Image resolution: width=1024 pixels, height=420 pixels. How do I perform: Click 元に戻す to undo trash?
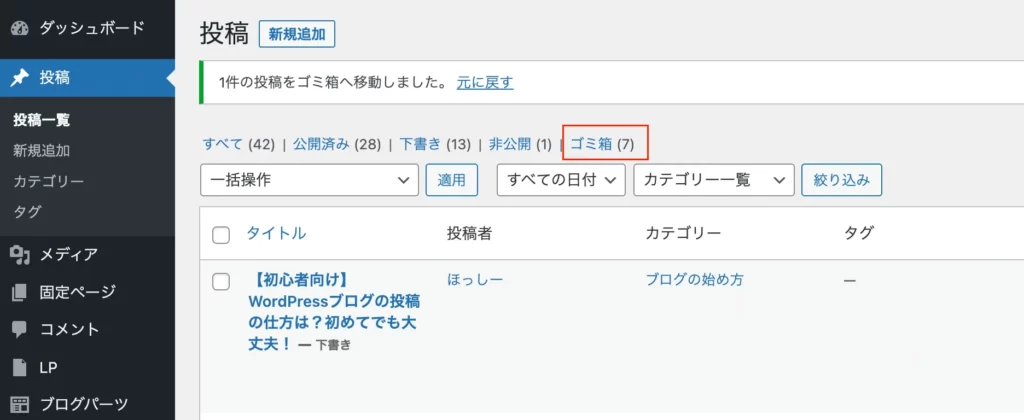(x=485, y=82)
